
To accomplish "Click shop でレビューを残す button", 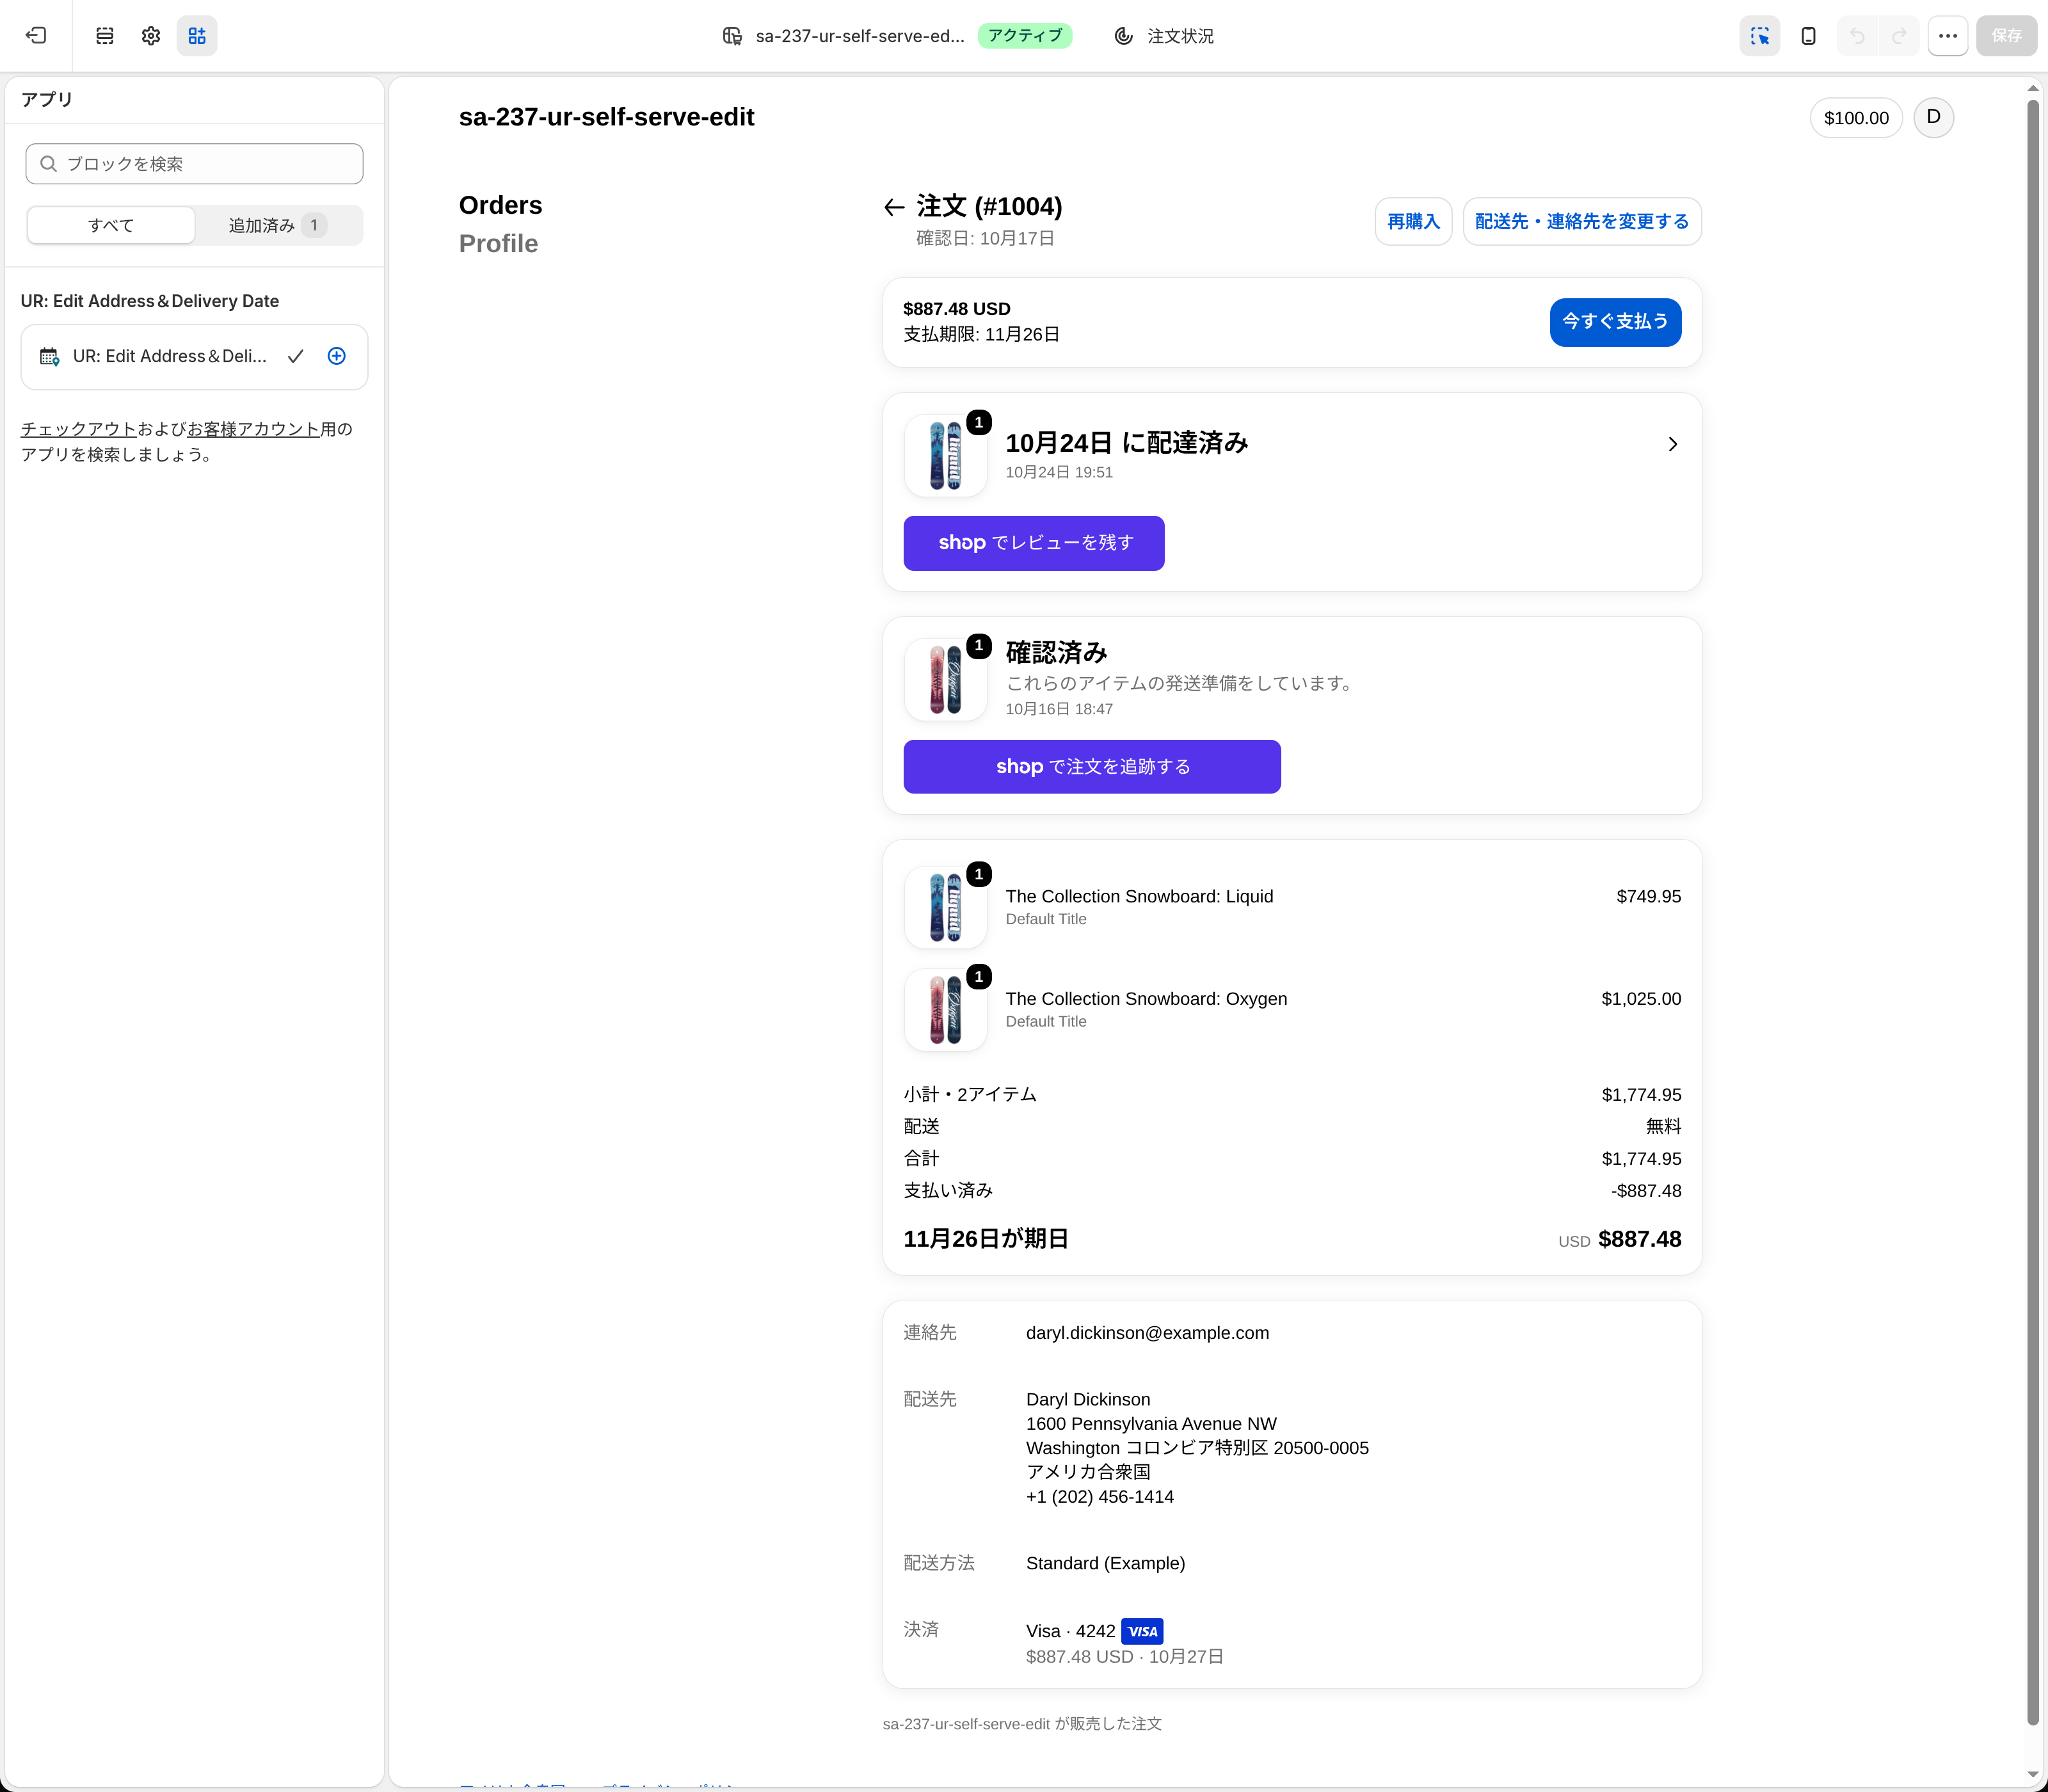I will tap(1034, 543).
